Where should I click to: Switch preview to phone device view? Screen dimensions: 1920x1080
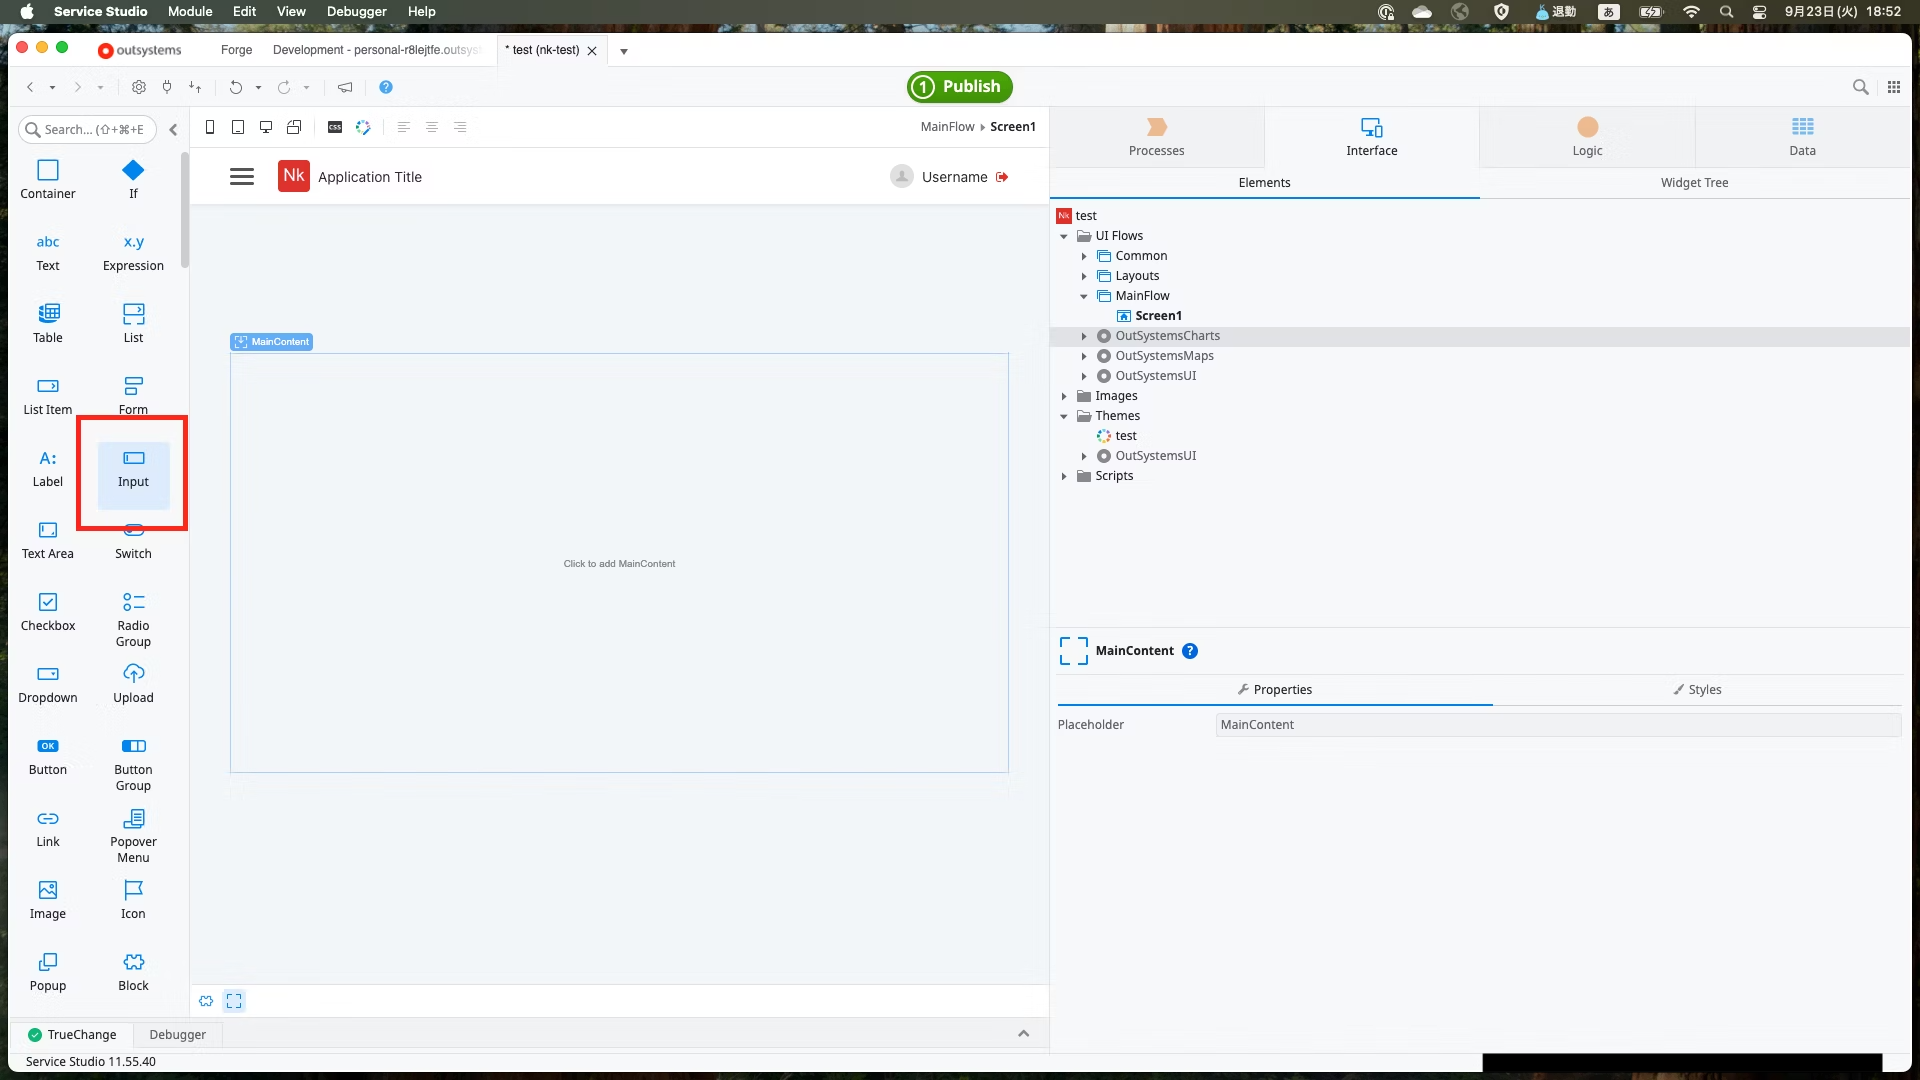pyautogui.click(x=210, y=127)
